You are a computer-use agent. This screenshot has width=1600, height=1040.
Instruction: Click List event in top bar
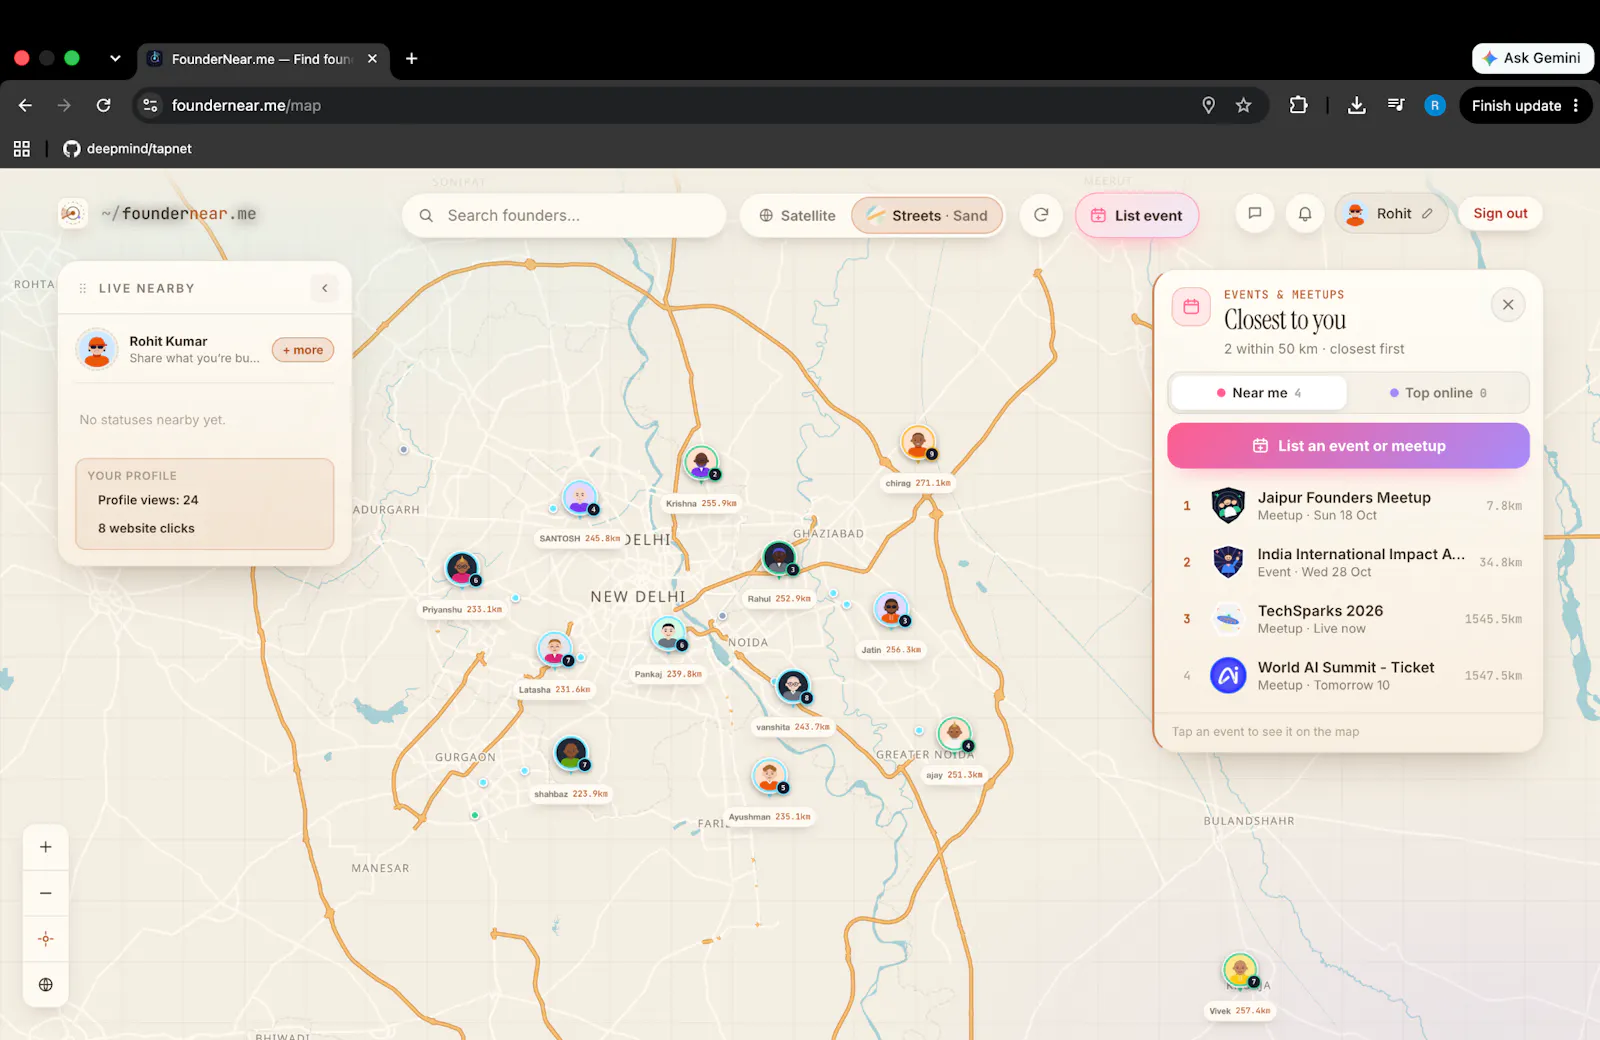tap(1137, 215)
